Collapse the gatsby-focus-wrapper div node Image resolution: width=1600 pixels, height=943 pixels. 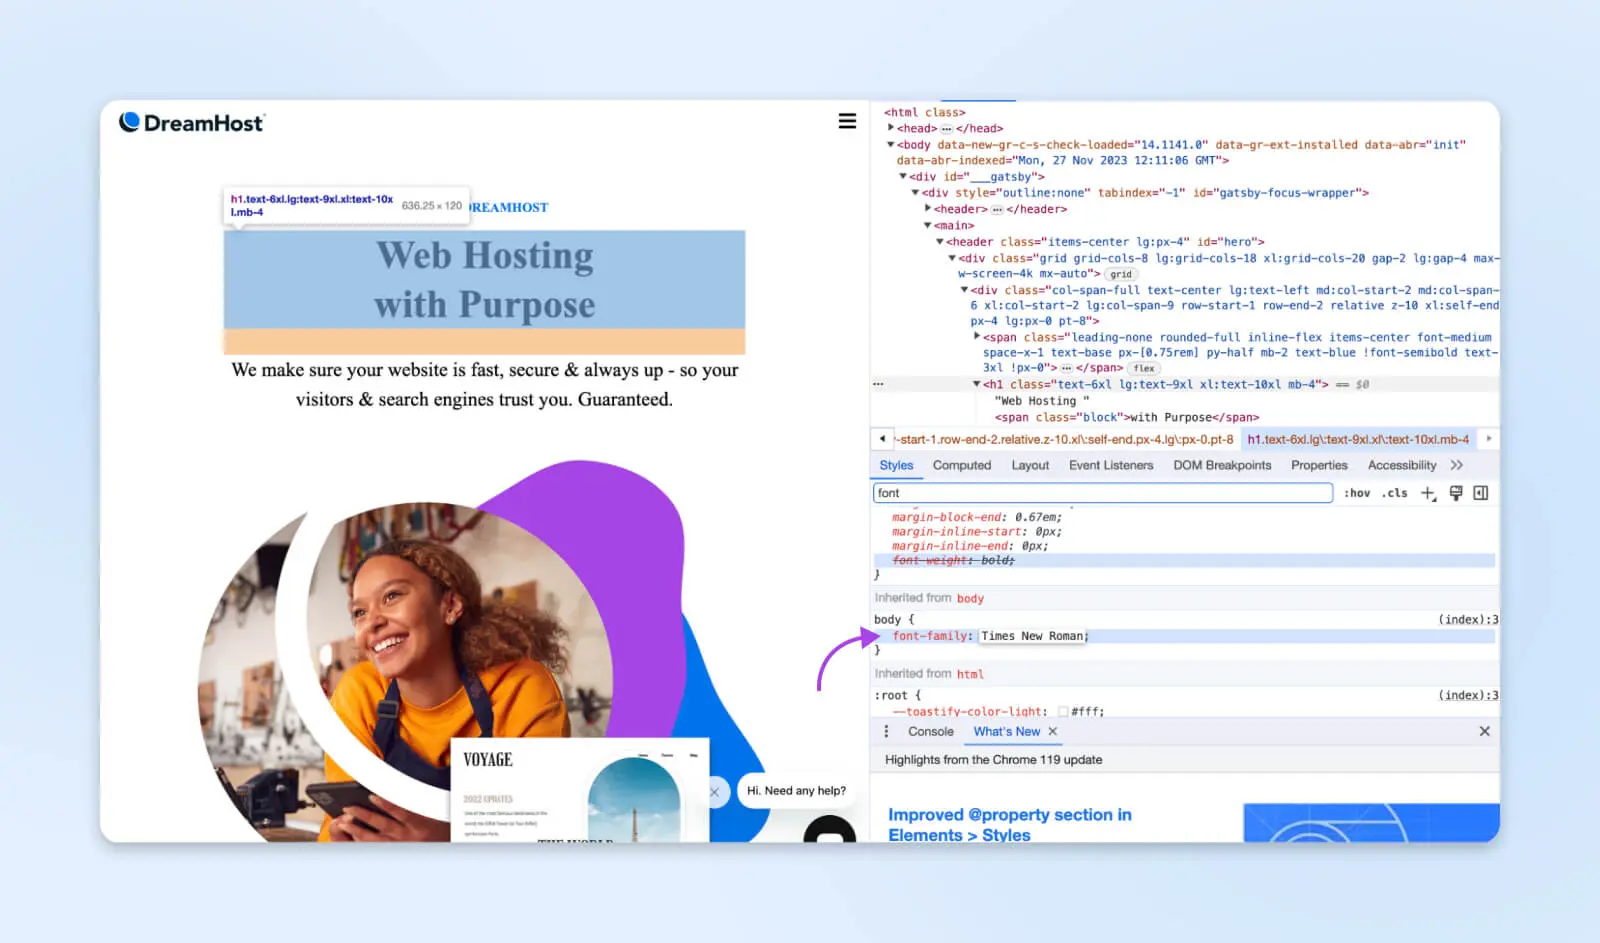pyautogui.click(x=915, y=192)
